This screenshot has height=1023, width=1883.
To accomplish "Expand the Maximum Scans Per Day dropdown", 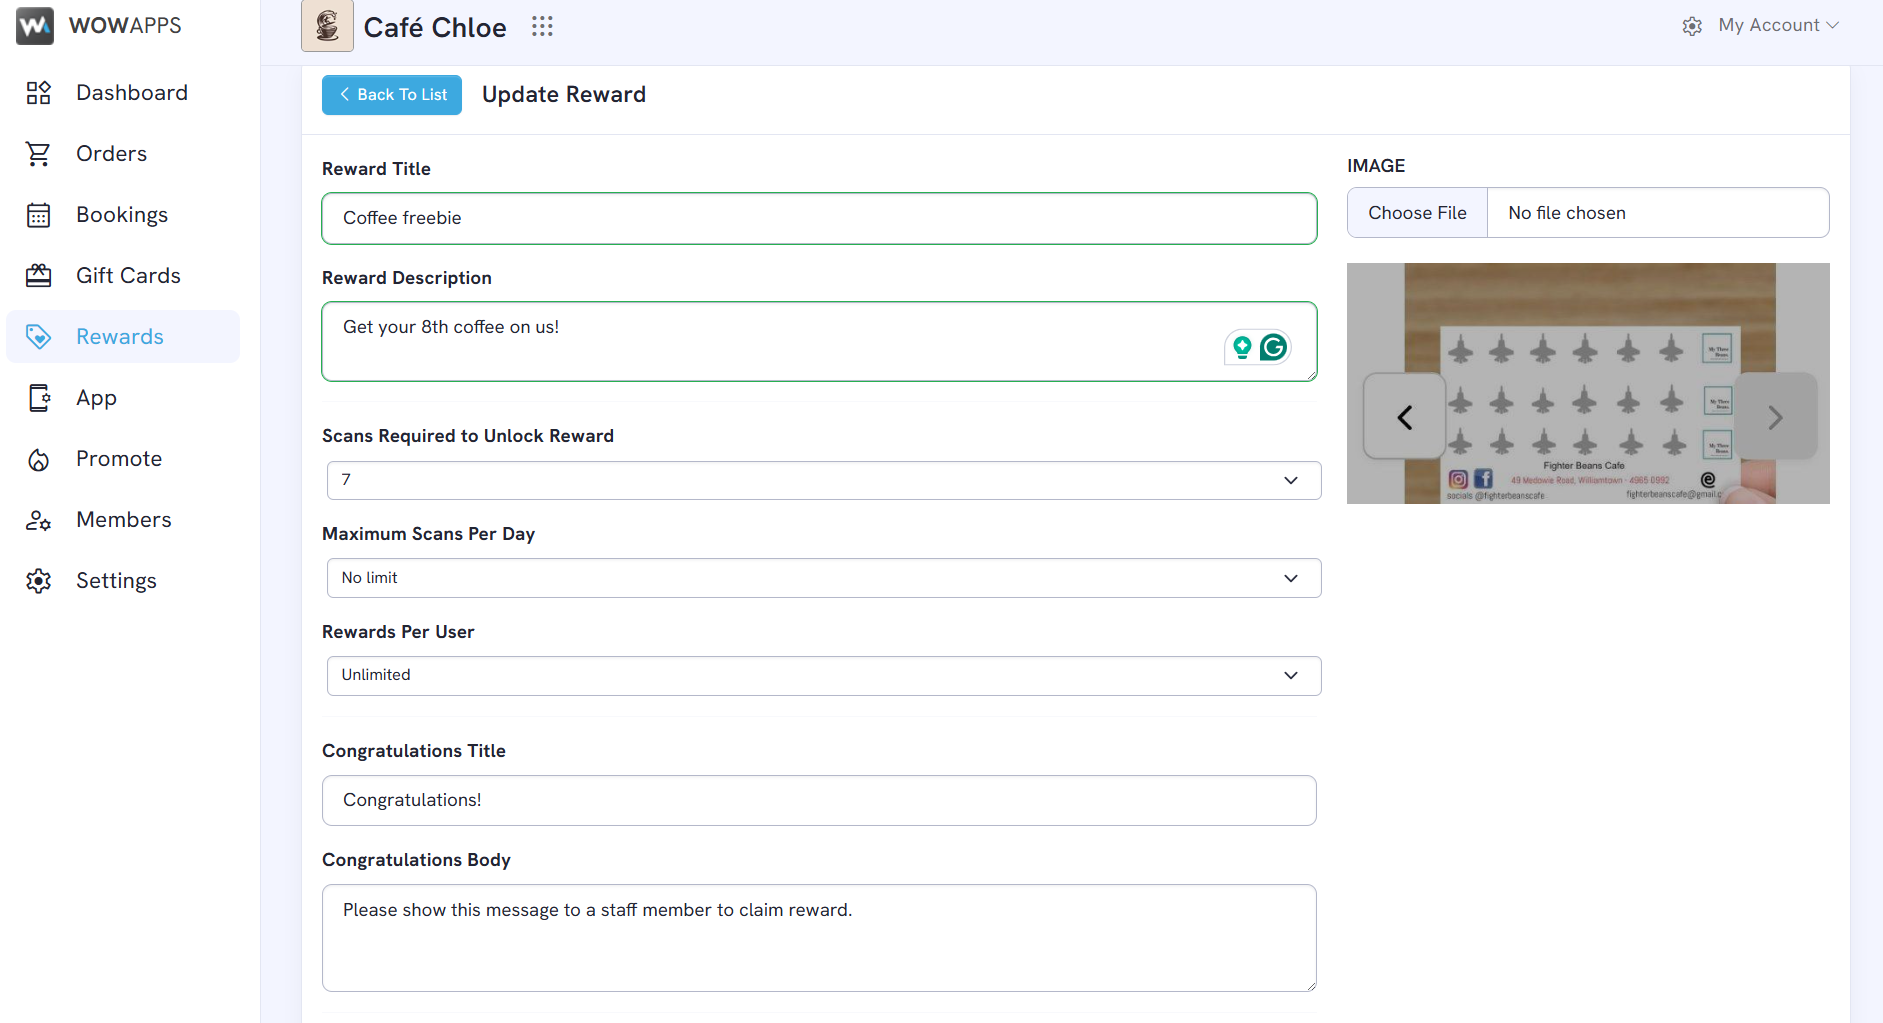I will 824,578.
